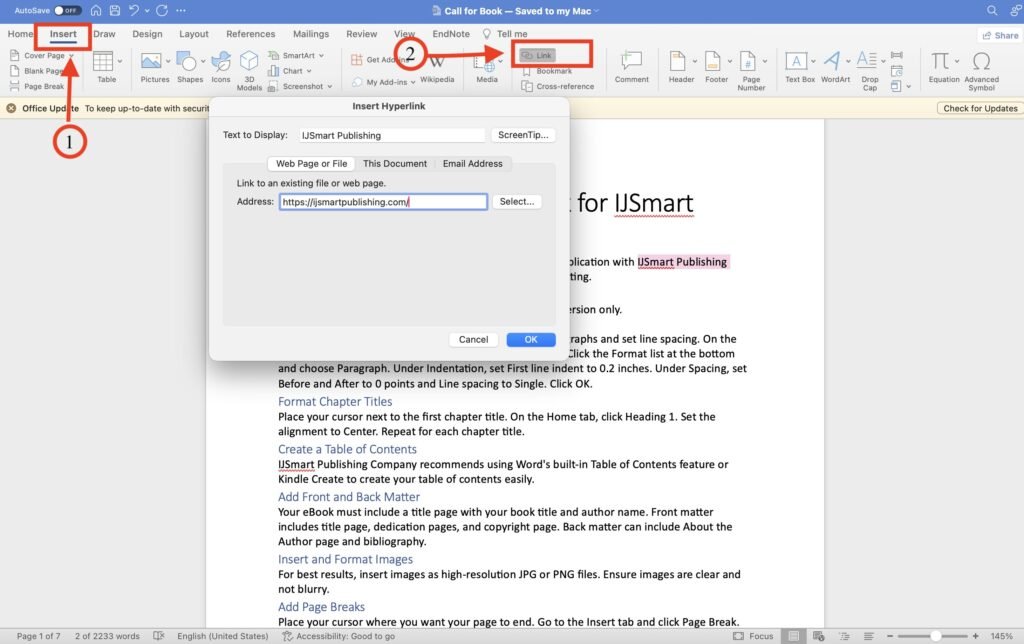Click the Save disk icon

pos(115,10)
